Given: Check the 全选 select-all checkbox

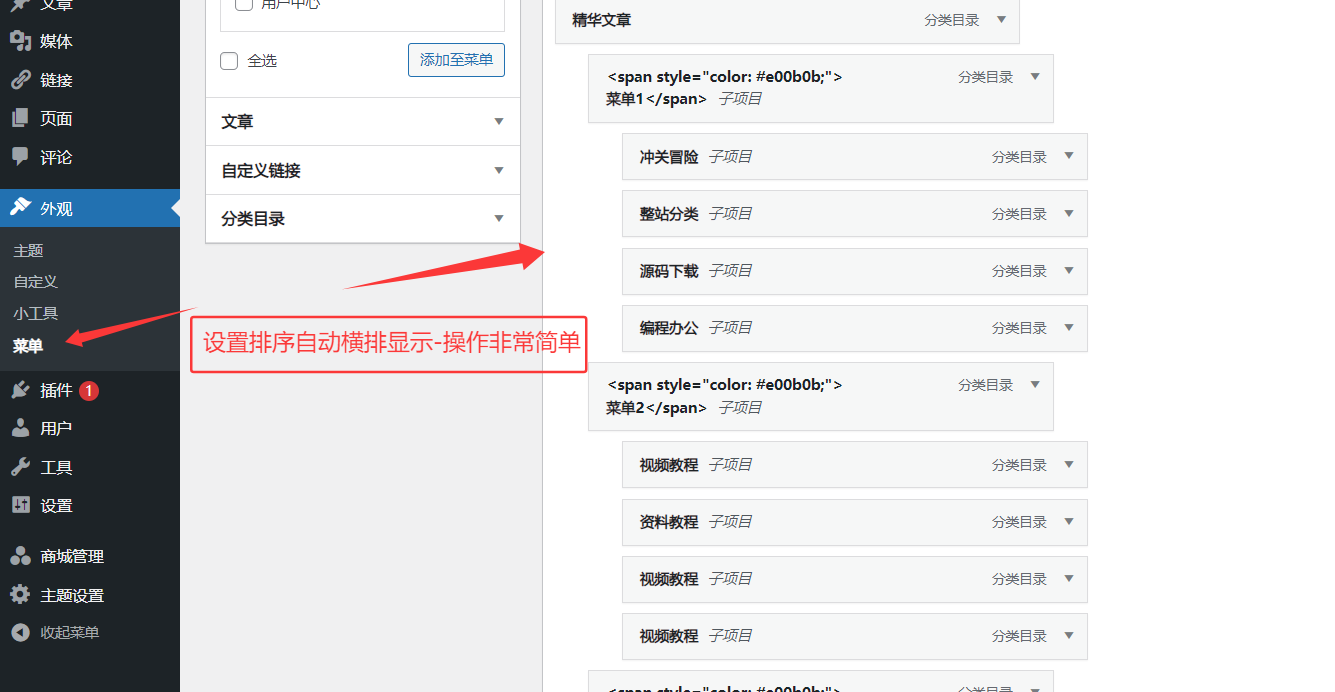Looking at the screenshot, I should (229, 61).
